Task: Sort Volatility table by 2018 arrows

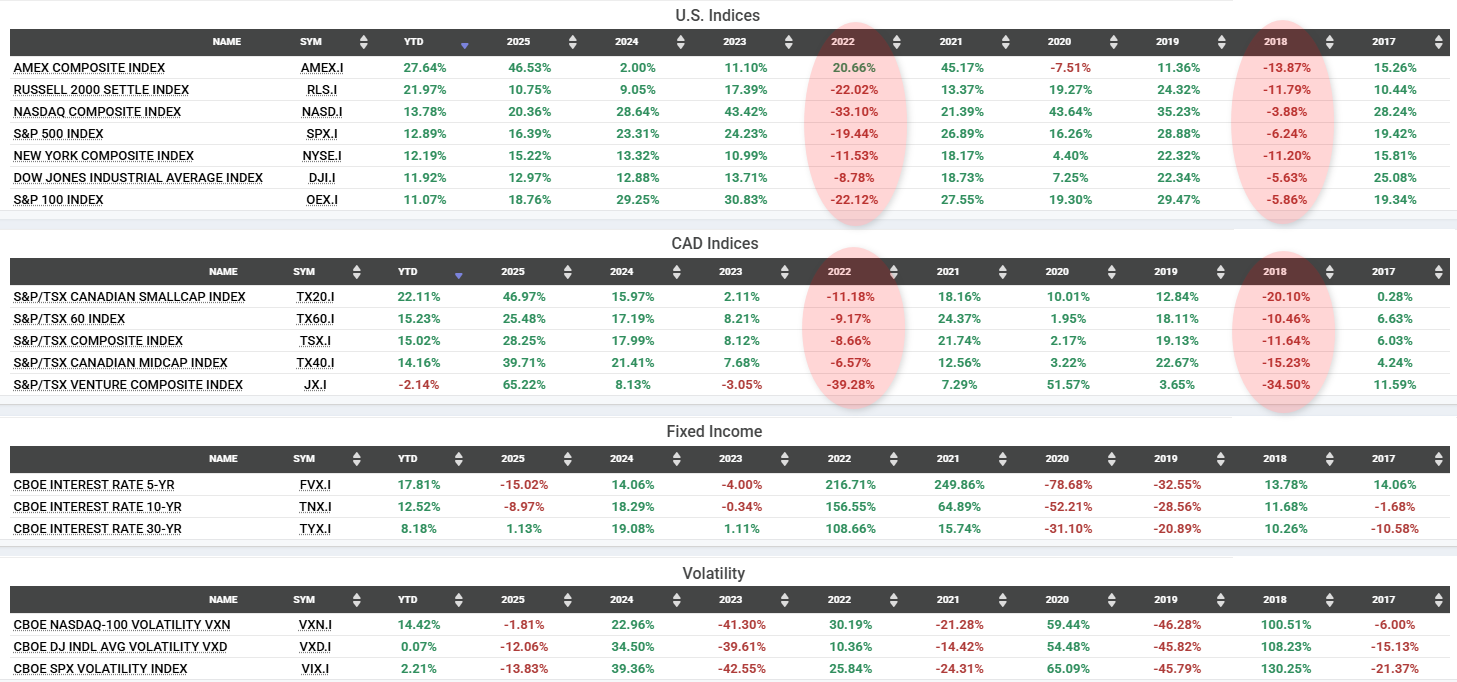Action: (1328, 600)
